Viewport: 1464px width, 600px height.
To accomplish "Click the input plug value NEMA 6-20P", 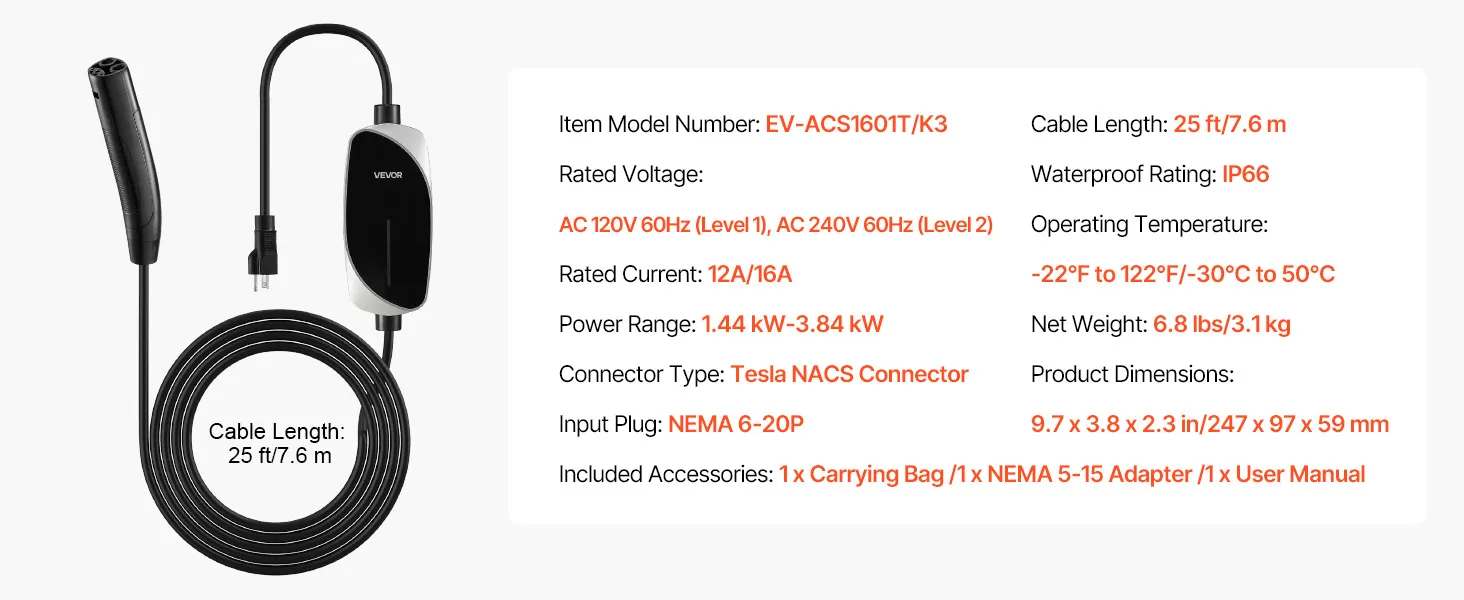I will (x=736, y=424).
